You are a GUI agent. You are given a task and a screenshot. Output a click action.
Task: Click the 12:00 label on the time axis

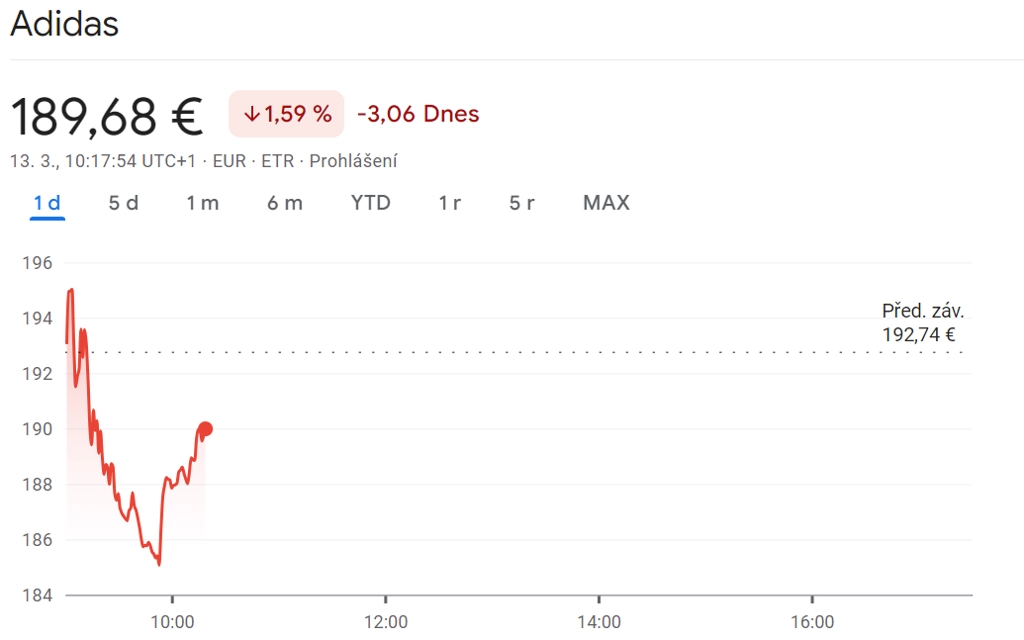(x=385, y=621)
